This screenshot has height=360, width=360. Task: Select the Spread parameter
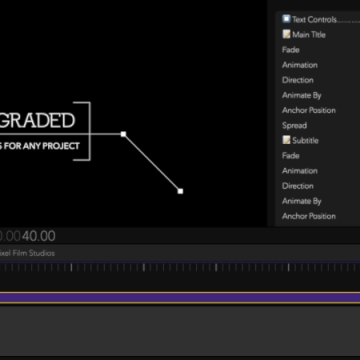[294, 126]
